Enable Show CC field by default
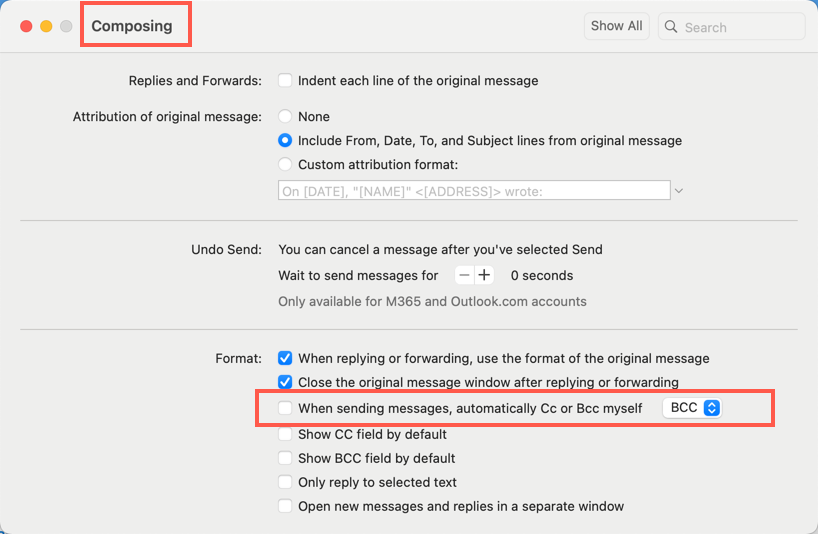Screen dimensions: 818x534 pyautogui.click(x=285, y=434)
